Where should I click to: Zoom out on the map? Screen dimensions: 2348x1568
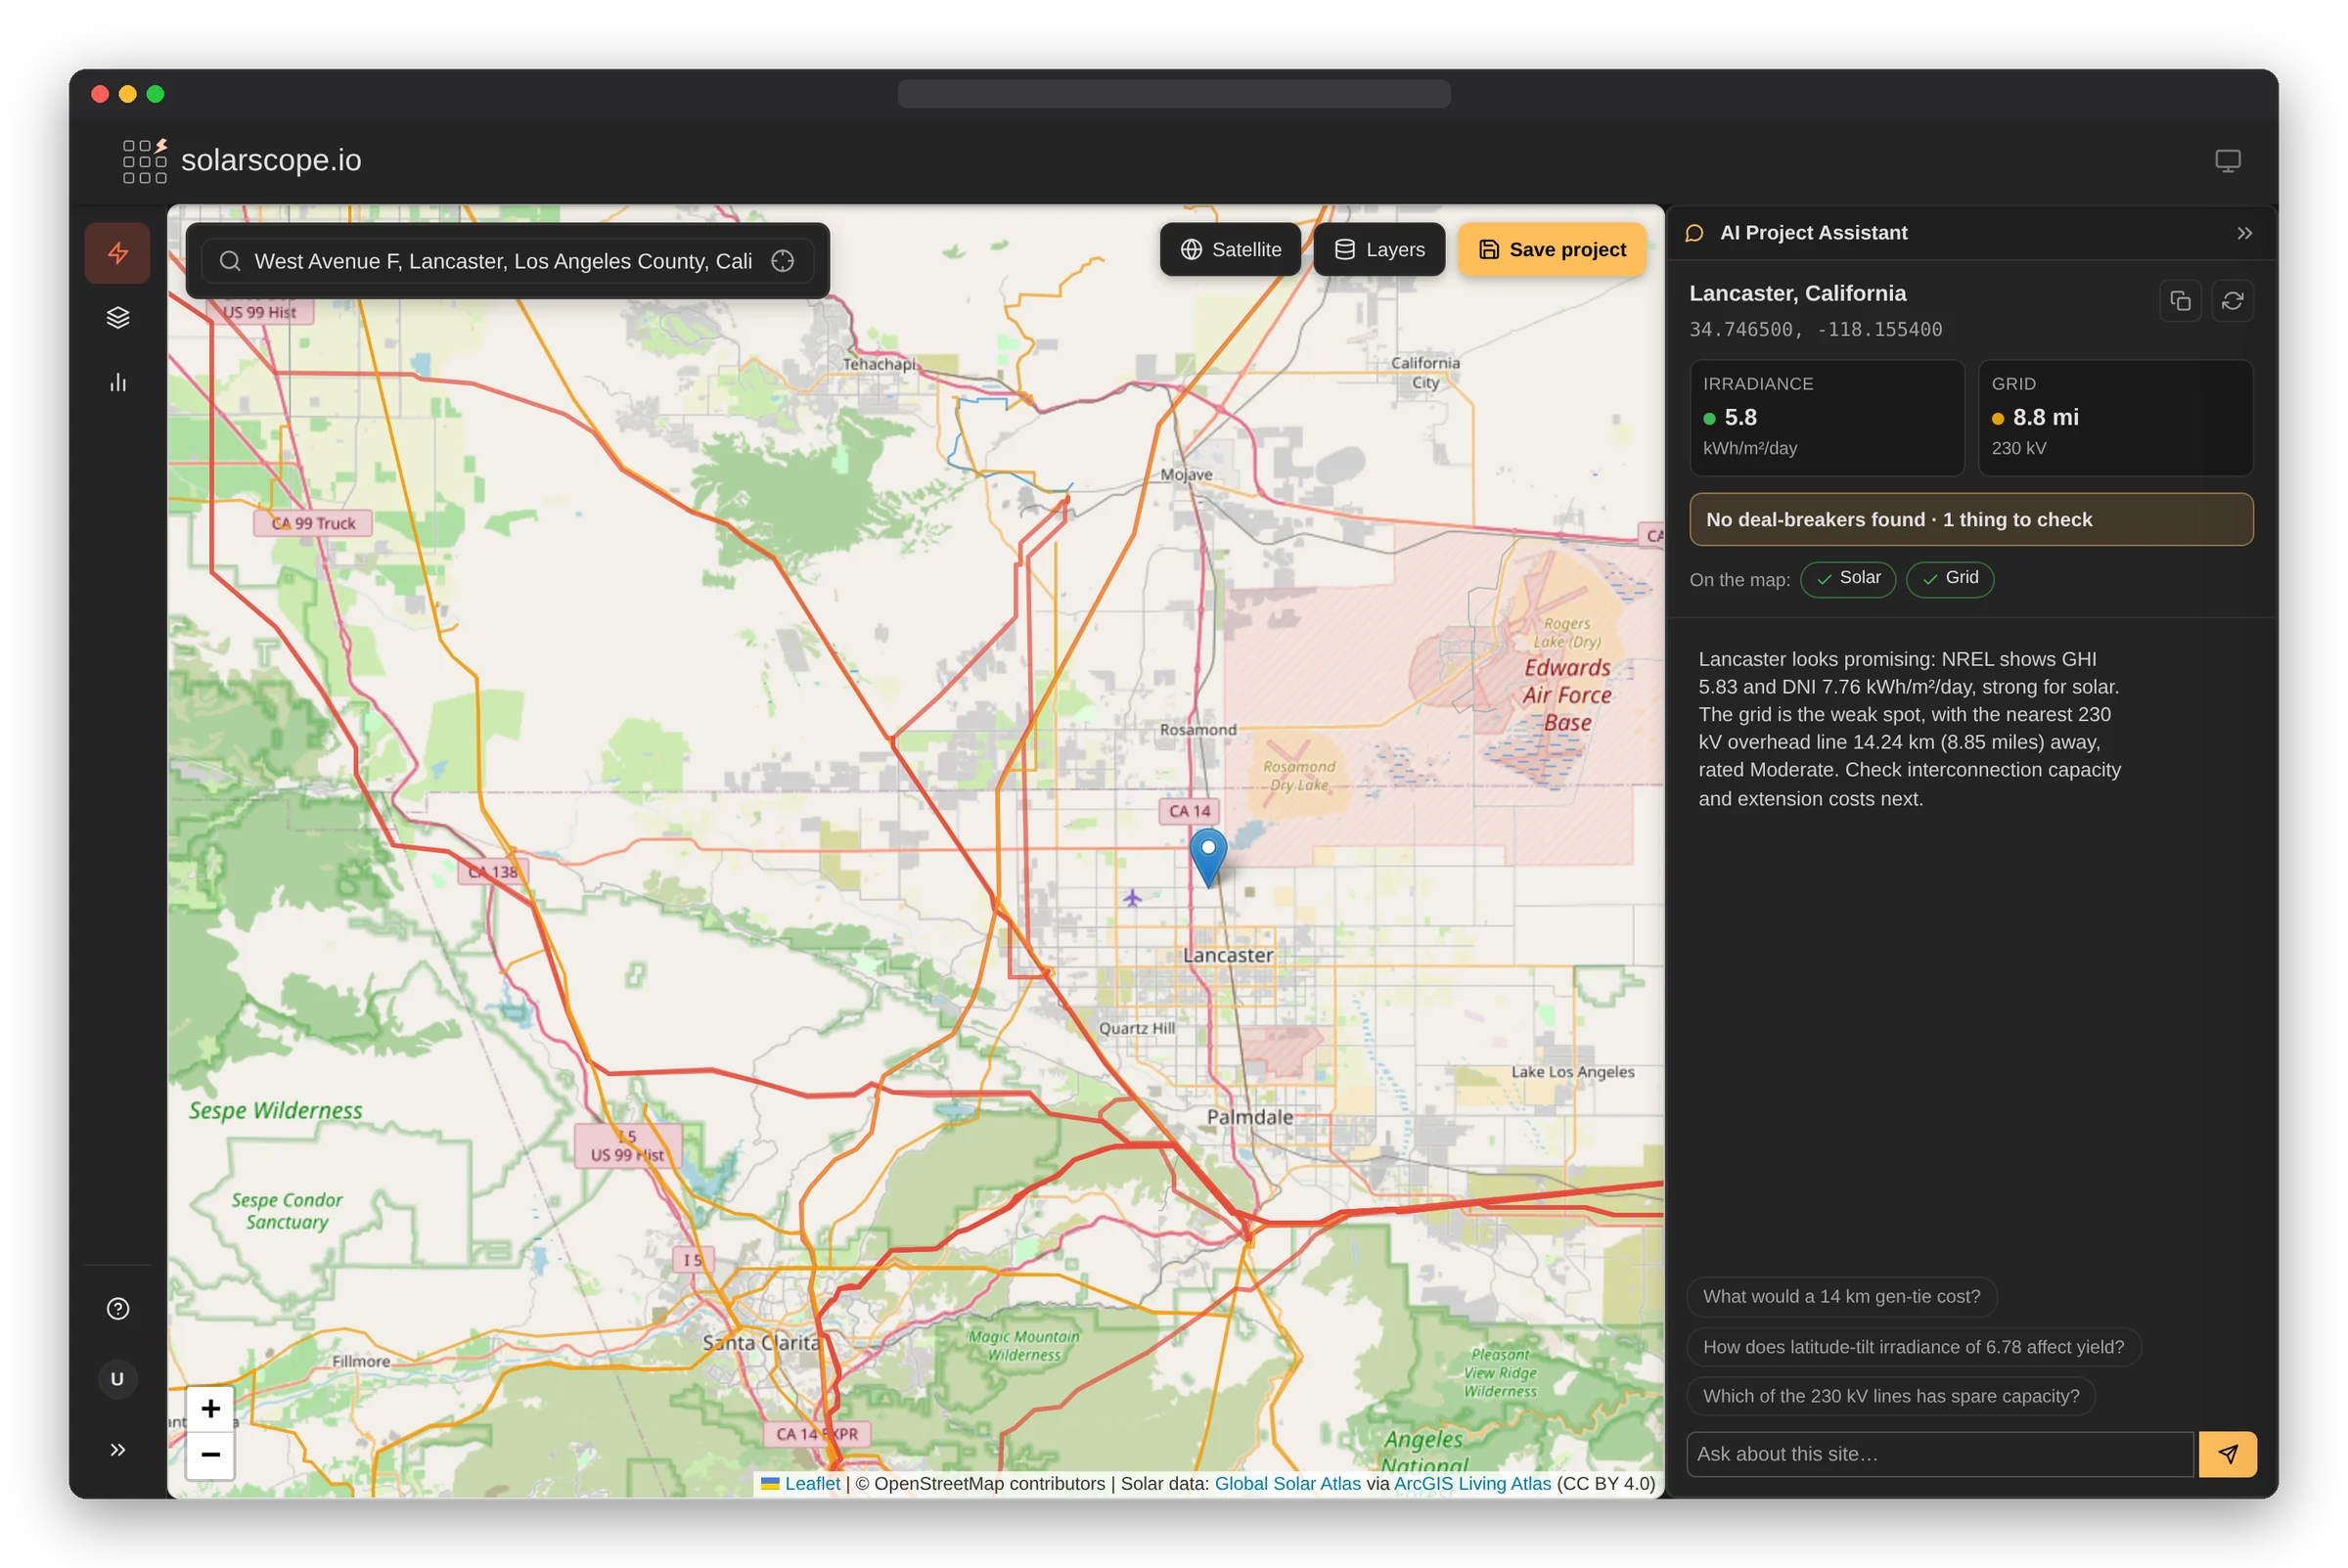pos(210,1455)
